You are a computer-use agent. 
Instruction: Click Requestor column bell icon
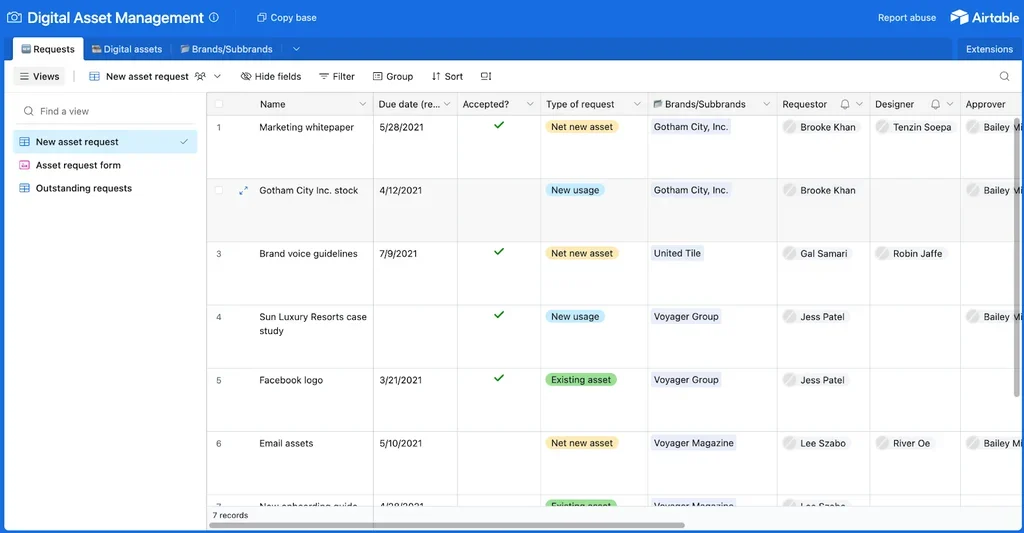point(844,105)
